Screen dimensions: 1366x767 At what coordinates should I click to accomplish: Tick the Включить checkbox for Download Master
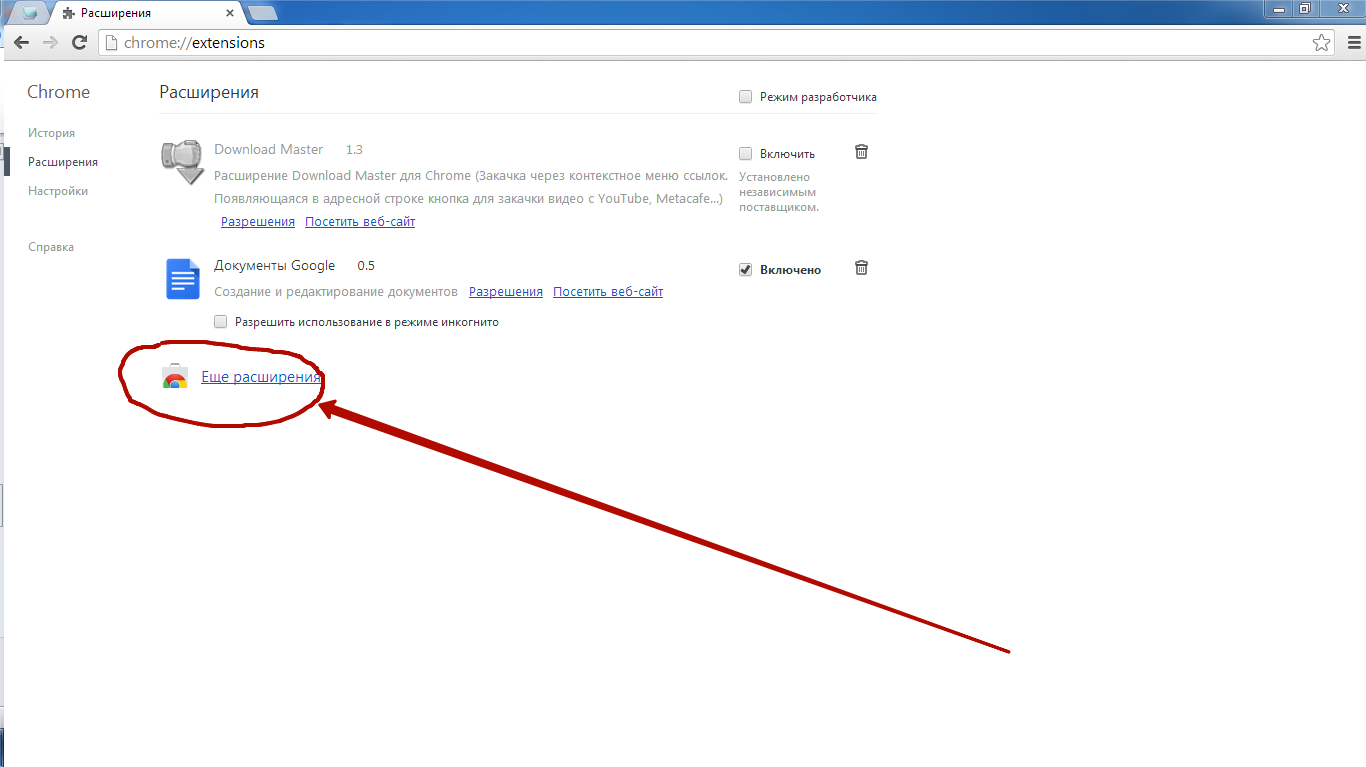tap(745, 154)
